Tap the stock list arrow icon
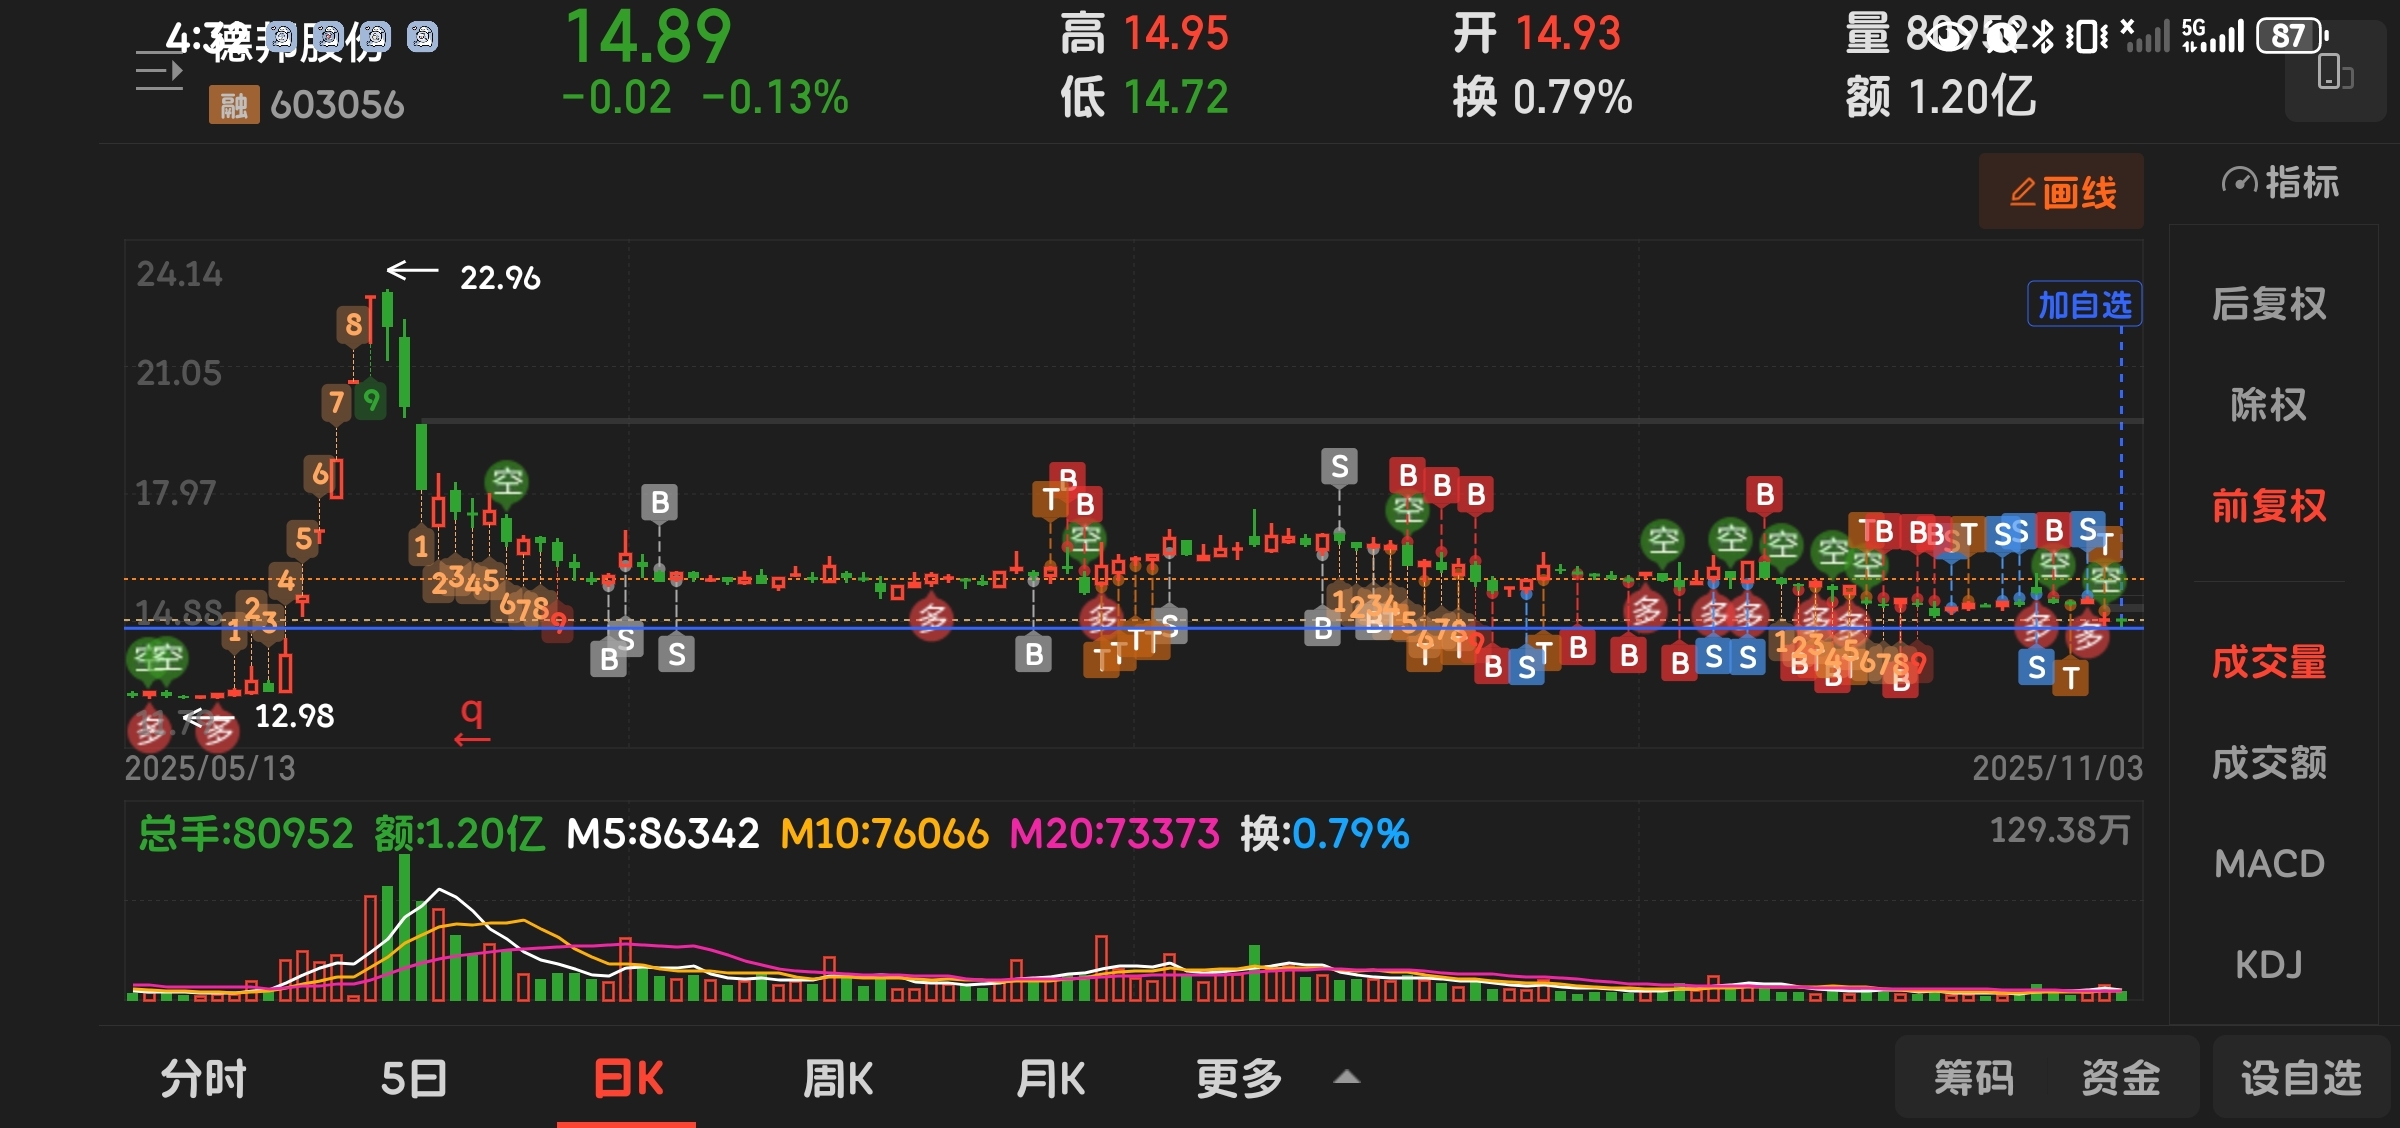 [159, 72]
